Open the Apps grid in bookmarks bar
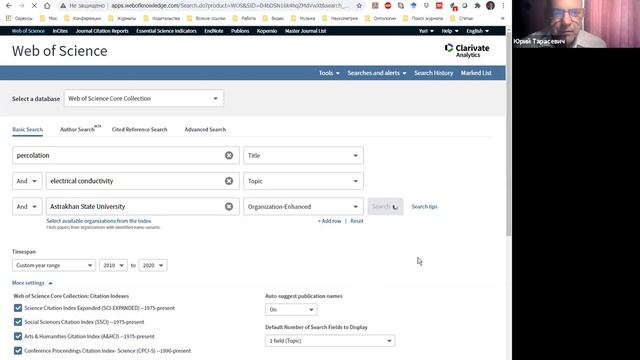 [8, 18]
